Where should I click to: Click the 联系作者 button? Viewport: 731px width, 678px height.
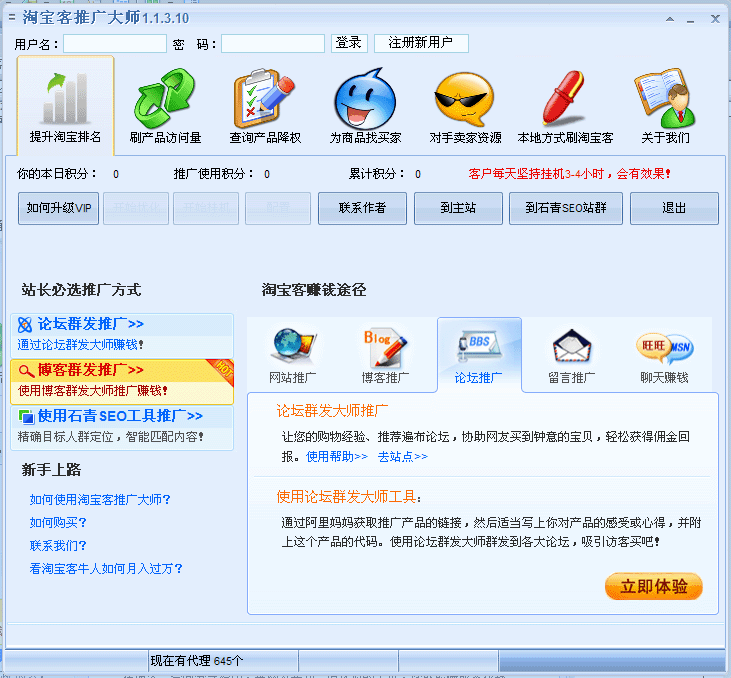pos(362,208)
